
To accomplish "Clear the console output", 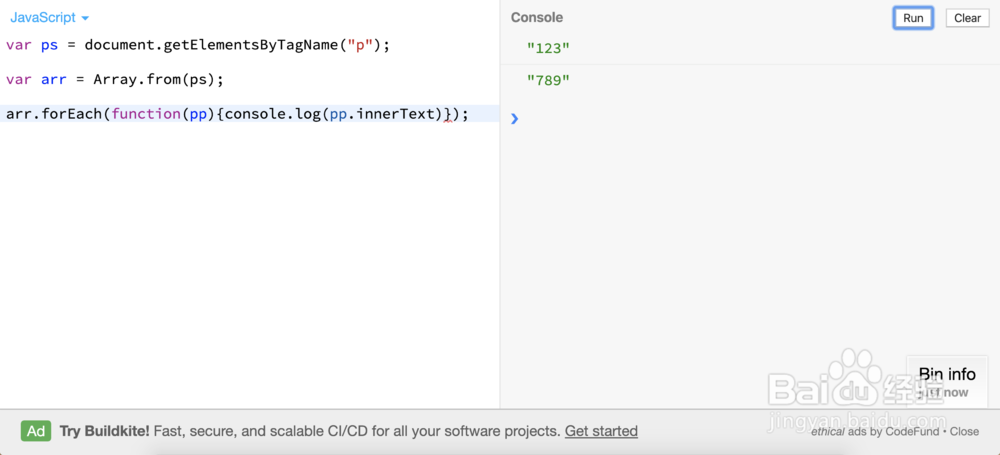I will 967,18.
